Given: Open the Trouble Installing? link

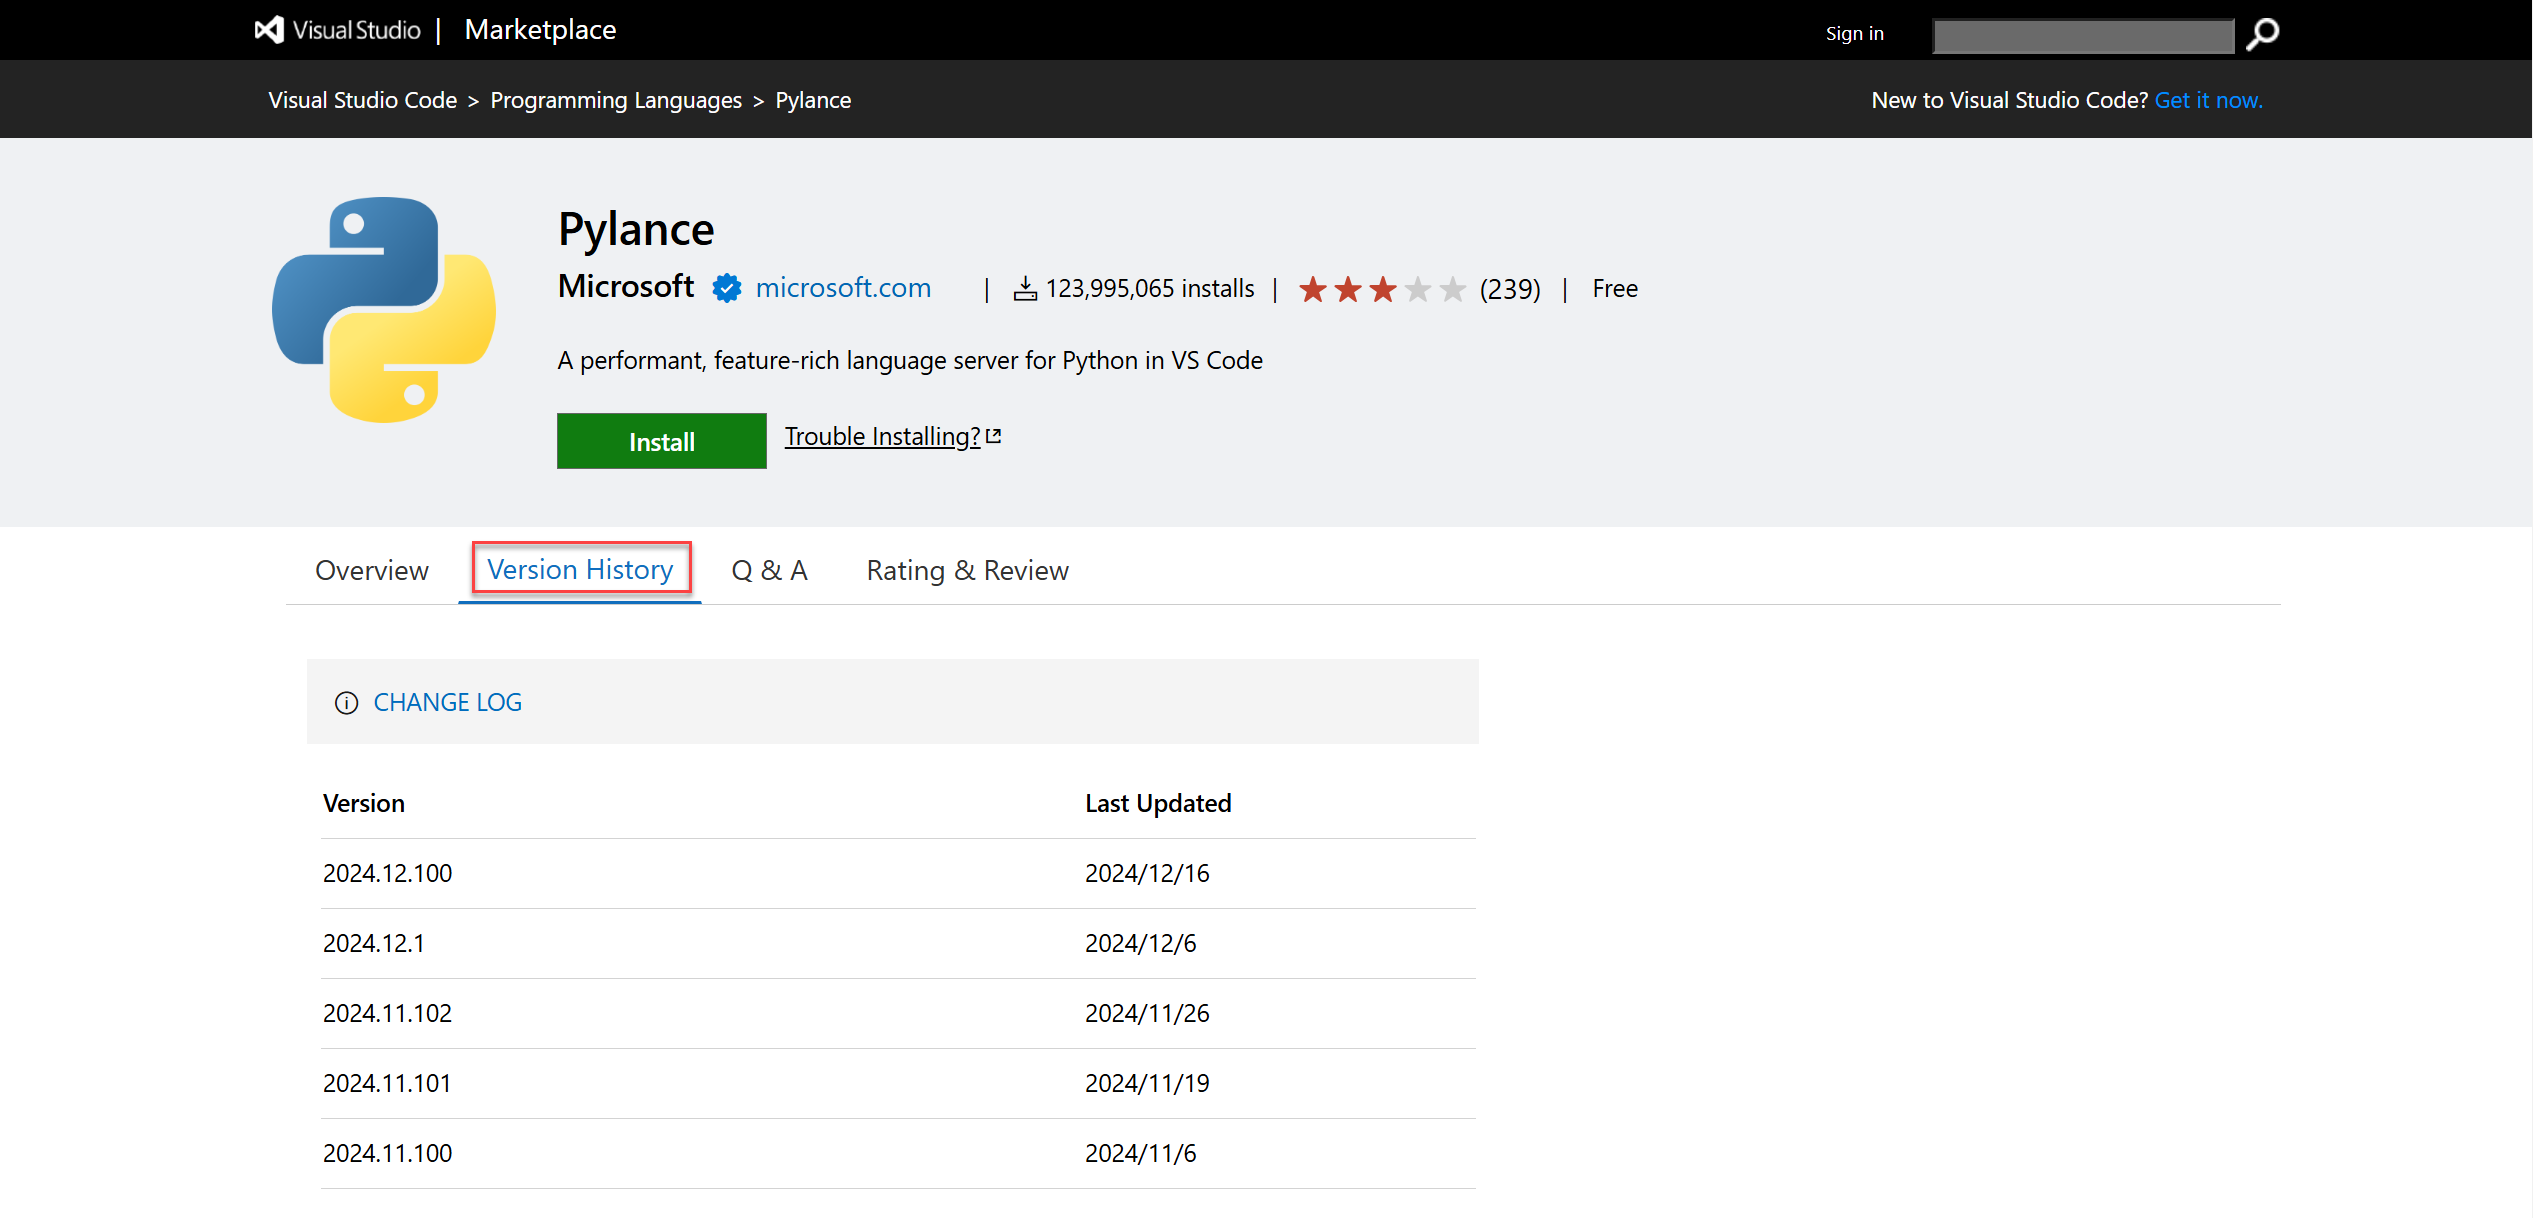Looking at the screenshot, I should 882,437.
